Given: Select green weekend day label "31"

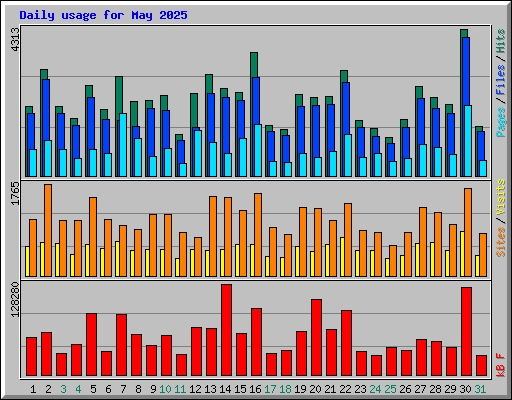Looking at the screenshot, I should point(480,389).
